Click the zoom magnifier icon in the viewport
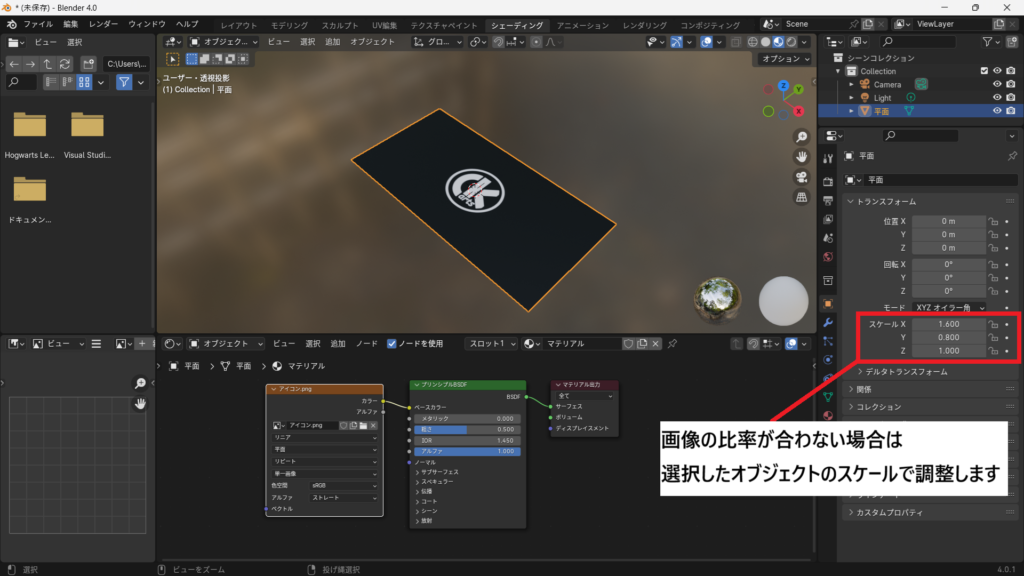Image resolution: width=1024 pixels, height=576 pixels. [x=801, y=137]
